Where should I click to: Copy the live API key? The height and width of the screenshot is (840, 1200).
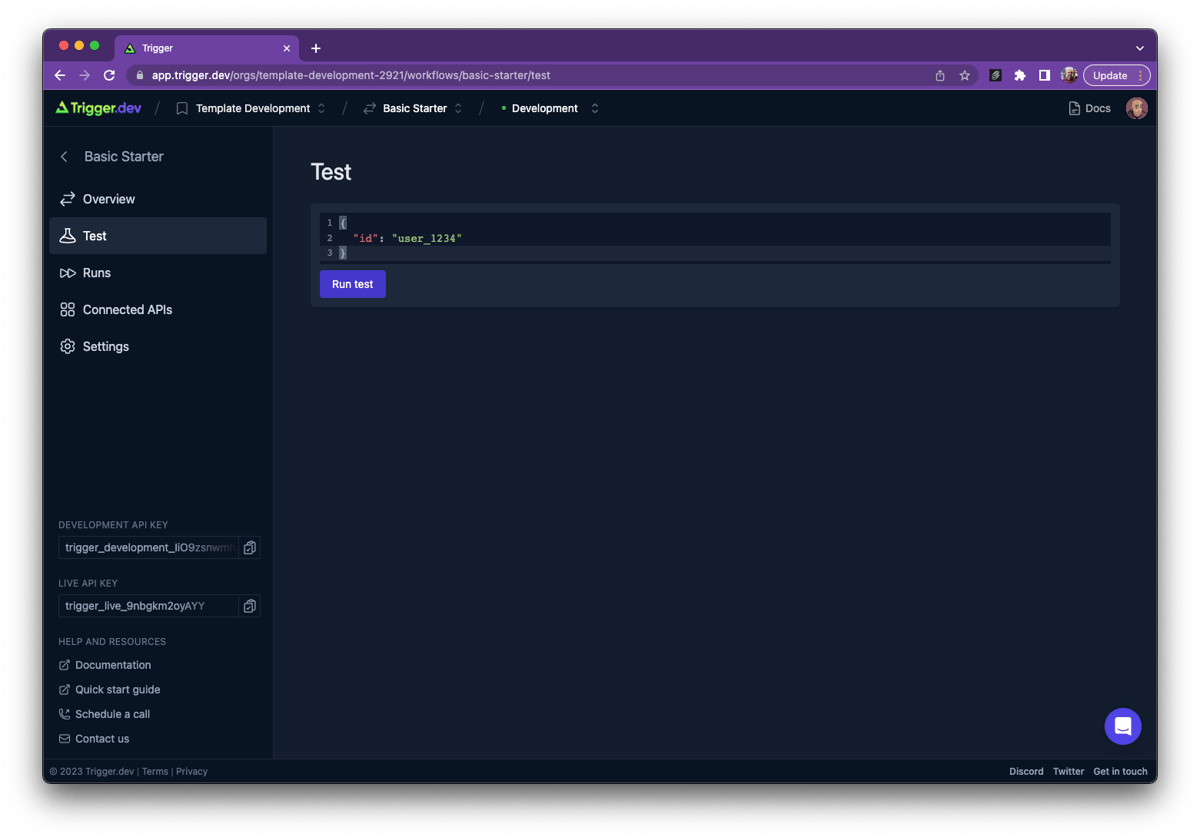coord(250,606)
